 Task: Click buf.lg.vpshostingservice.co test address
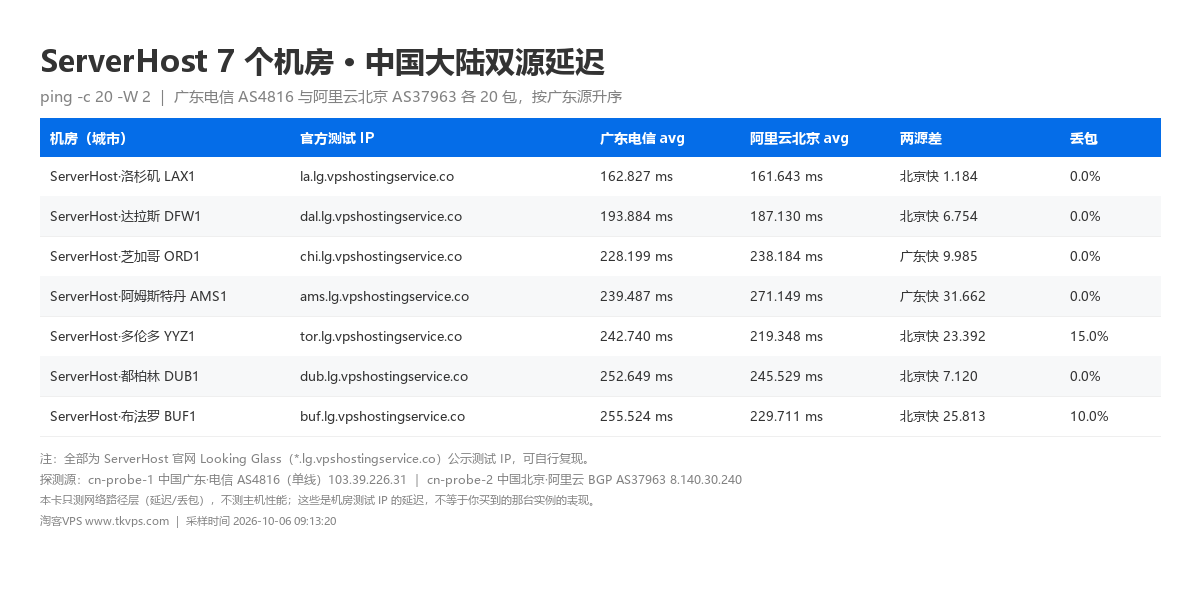point(382,416)
